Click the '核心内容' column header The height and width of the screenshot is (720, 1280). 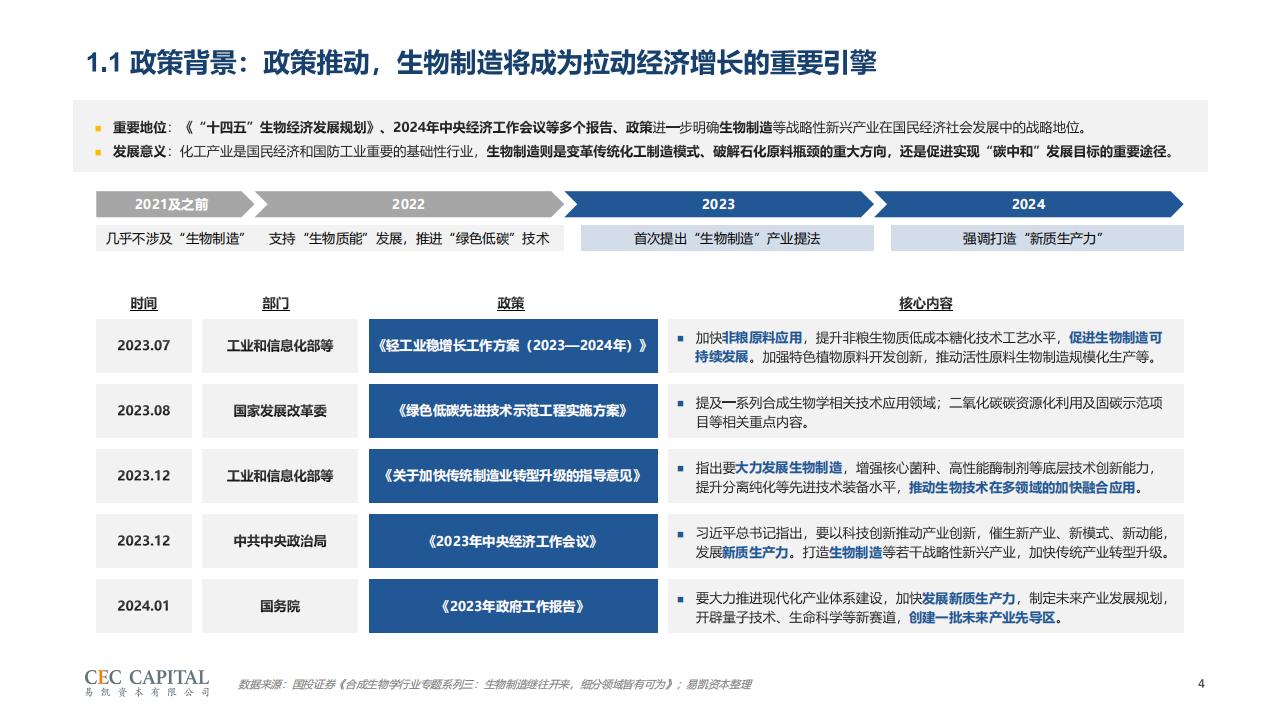point(925,303)
